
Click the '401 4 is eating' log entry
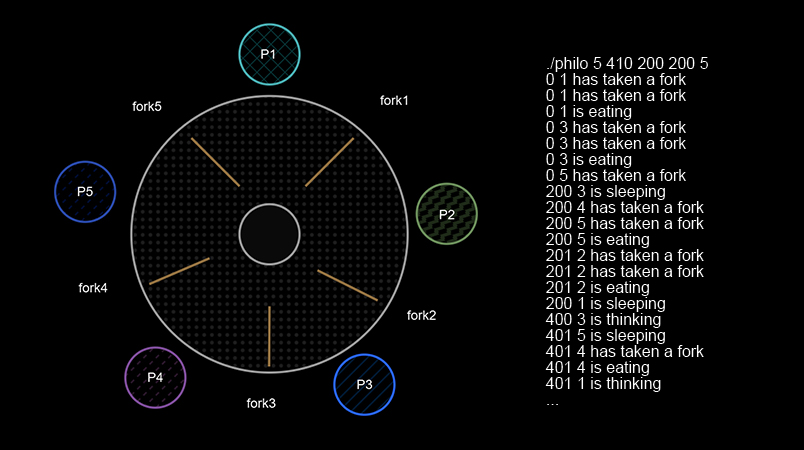pyautogui.click(x=598, y=367)
